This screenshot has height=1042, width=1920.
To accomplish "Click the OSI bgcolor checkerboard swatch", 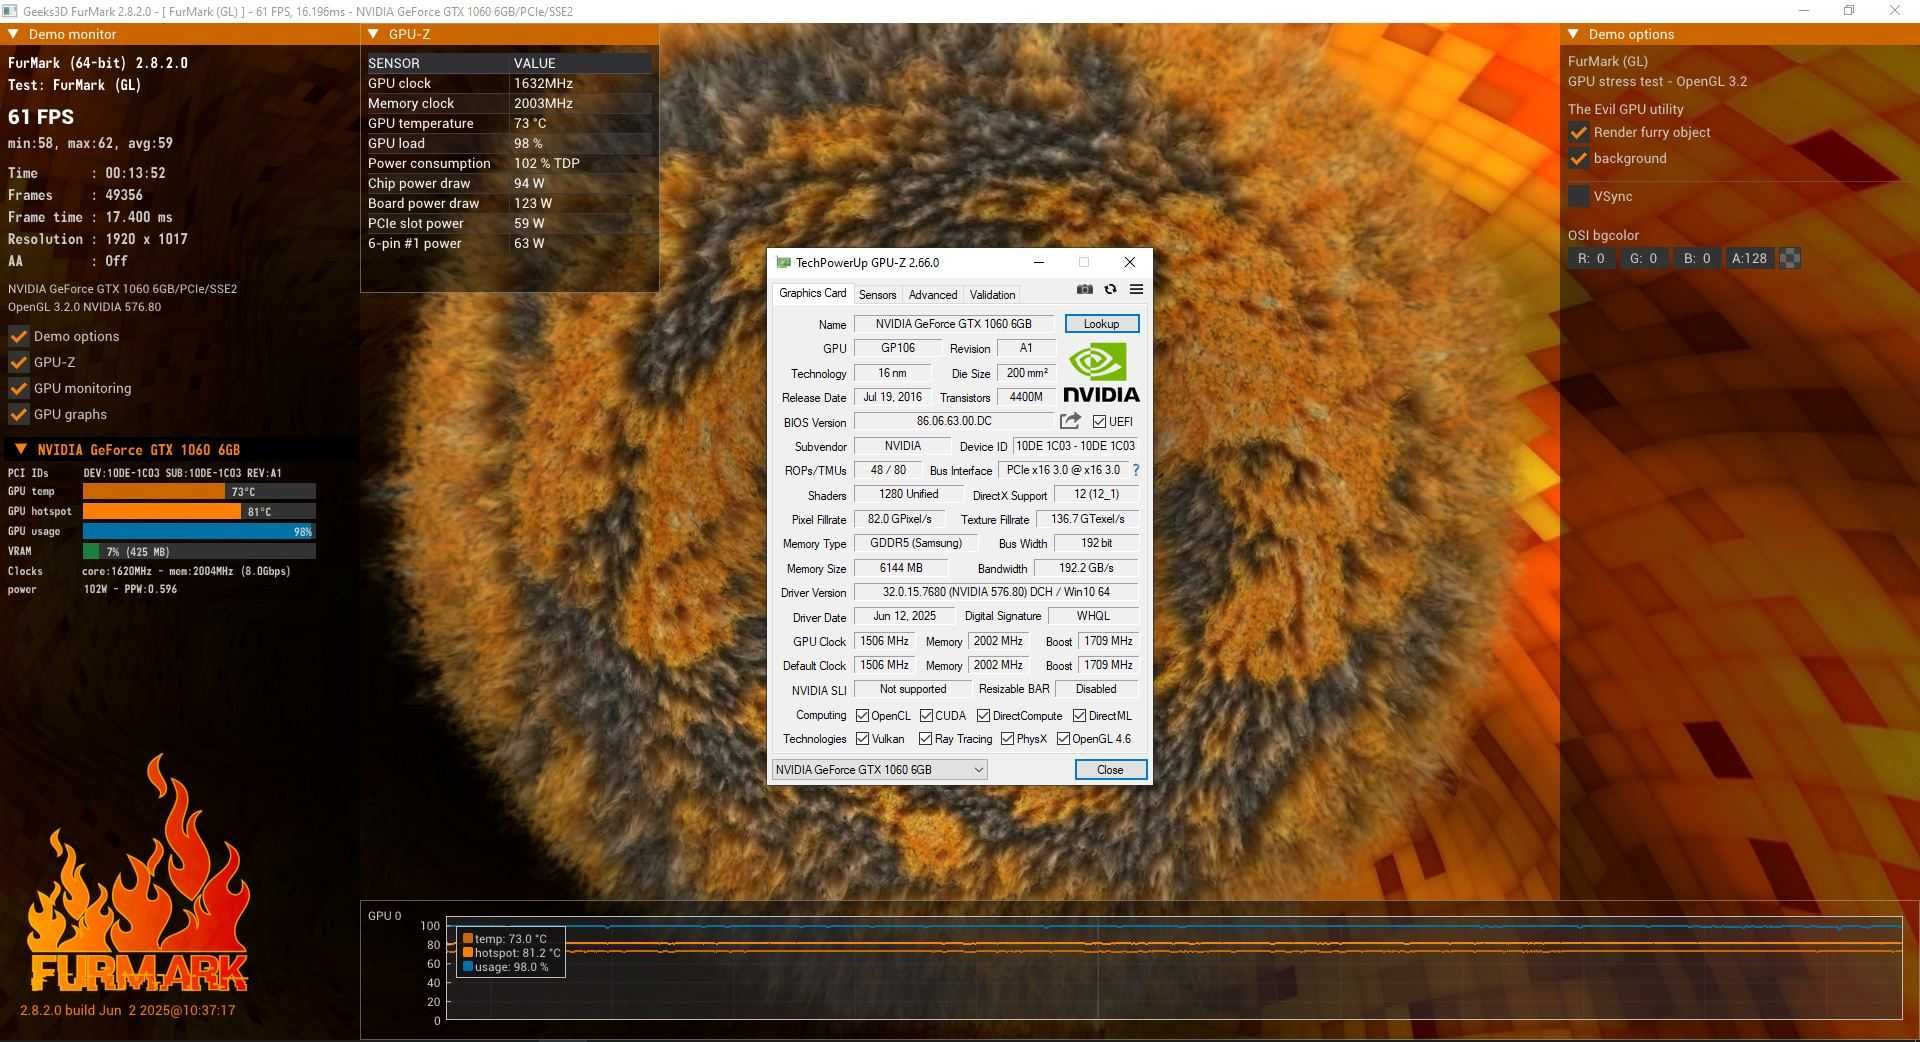I will tap(1790, 258).
